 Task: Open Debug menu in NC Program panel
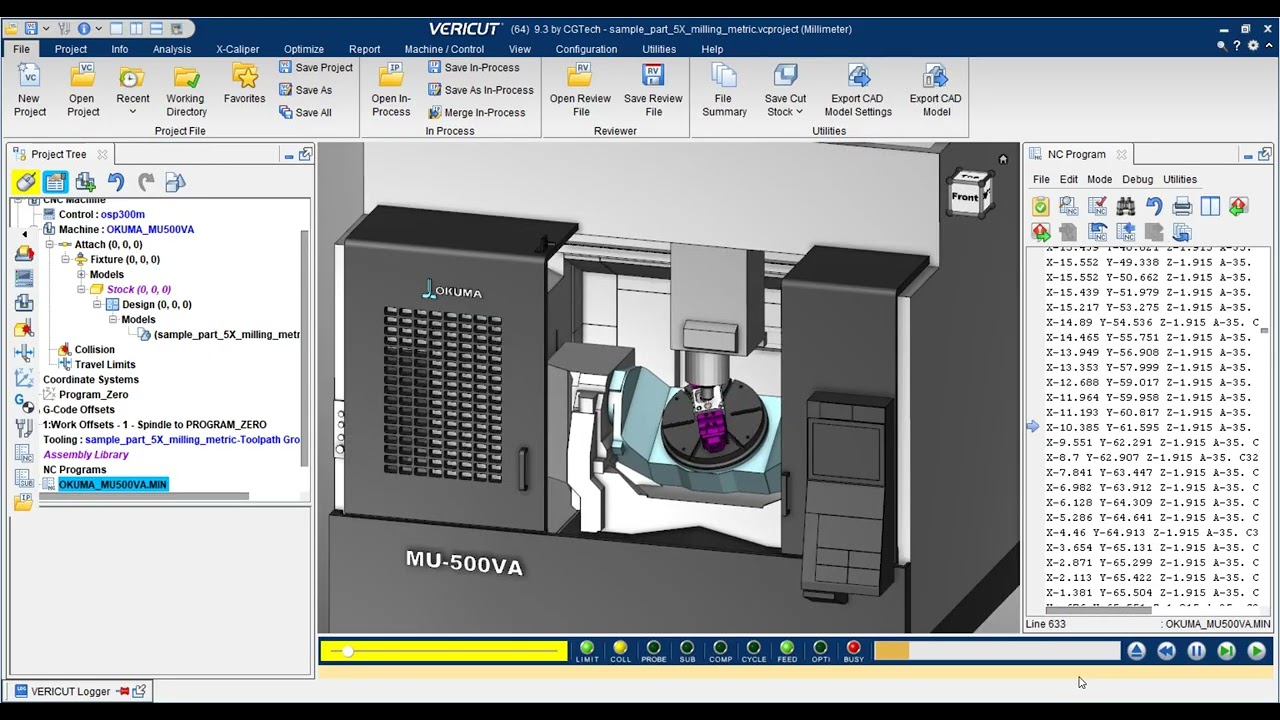[x=1137, y=179]
